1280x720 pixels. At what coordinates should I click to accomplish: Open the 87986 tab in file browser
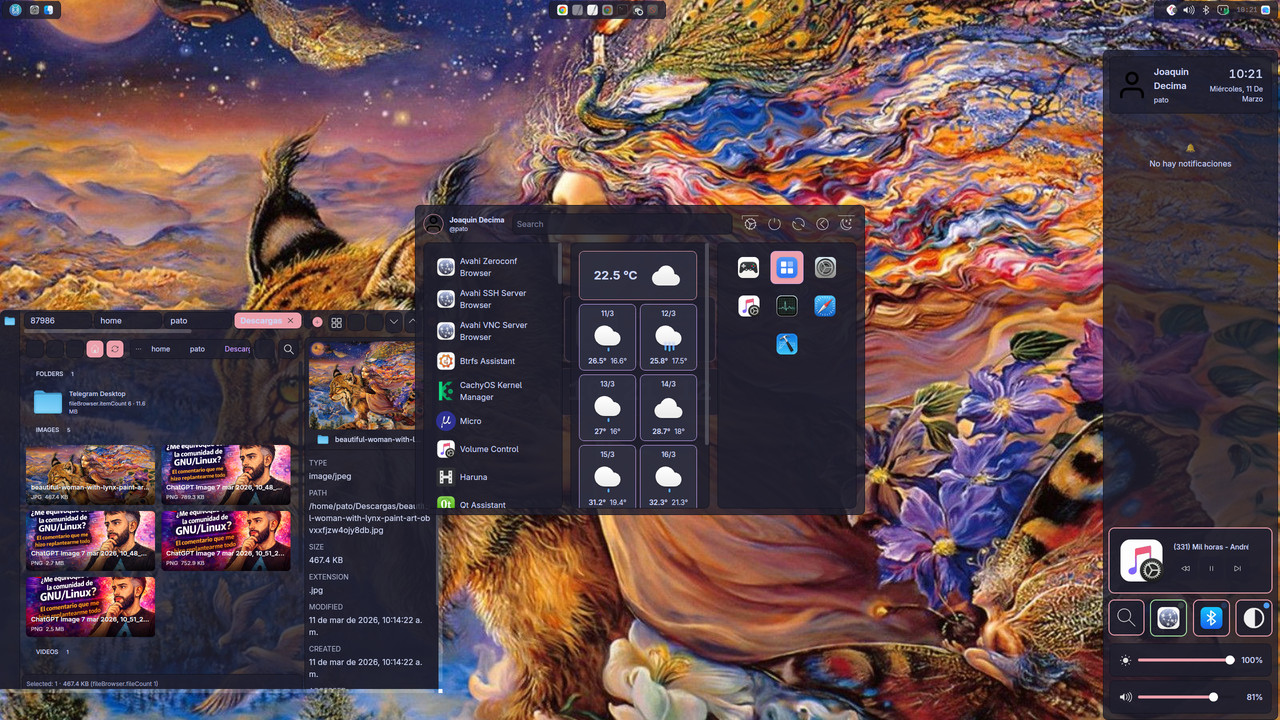point(57,321)
